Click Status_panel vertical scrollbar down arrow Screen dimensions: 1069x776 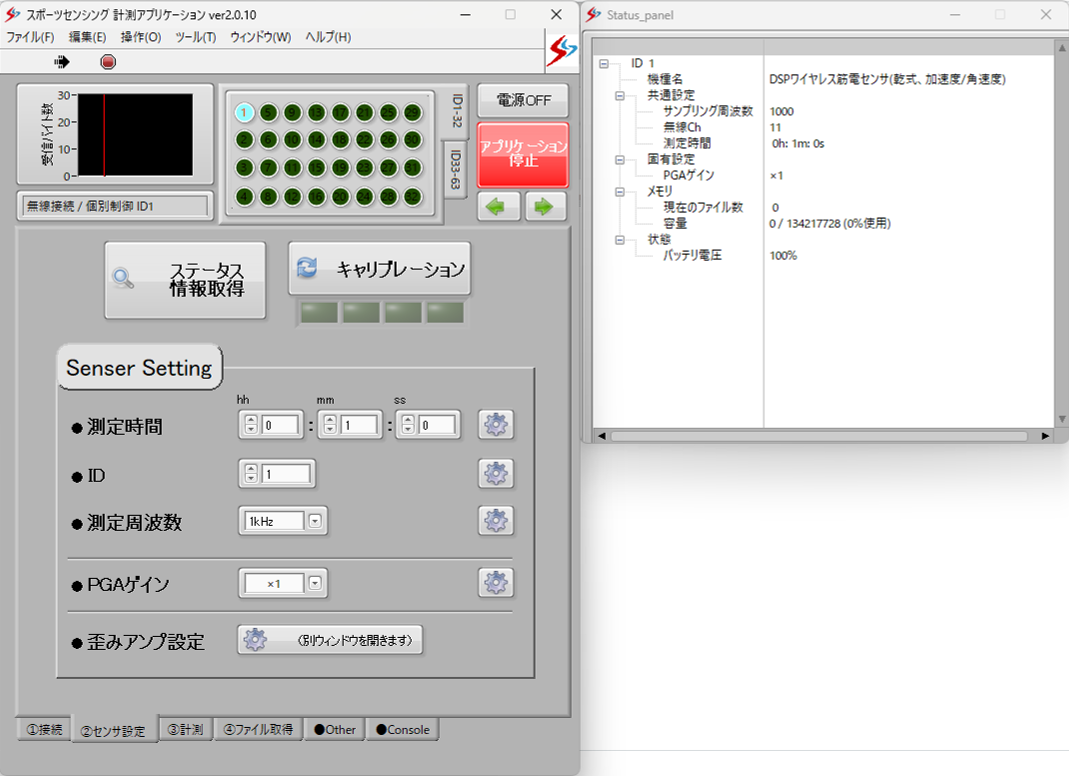pos(1062,419)
